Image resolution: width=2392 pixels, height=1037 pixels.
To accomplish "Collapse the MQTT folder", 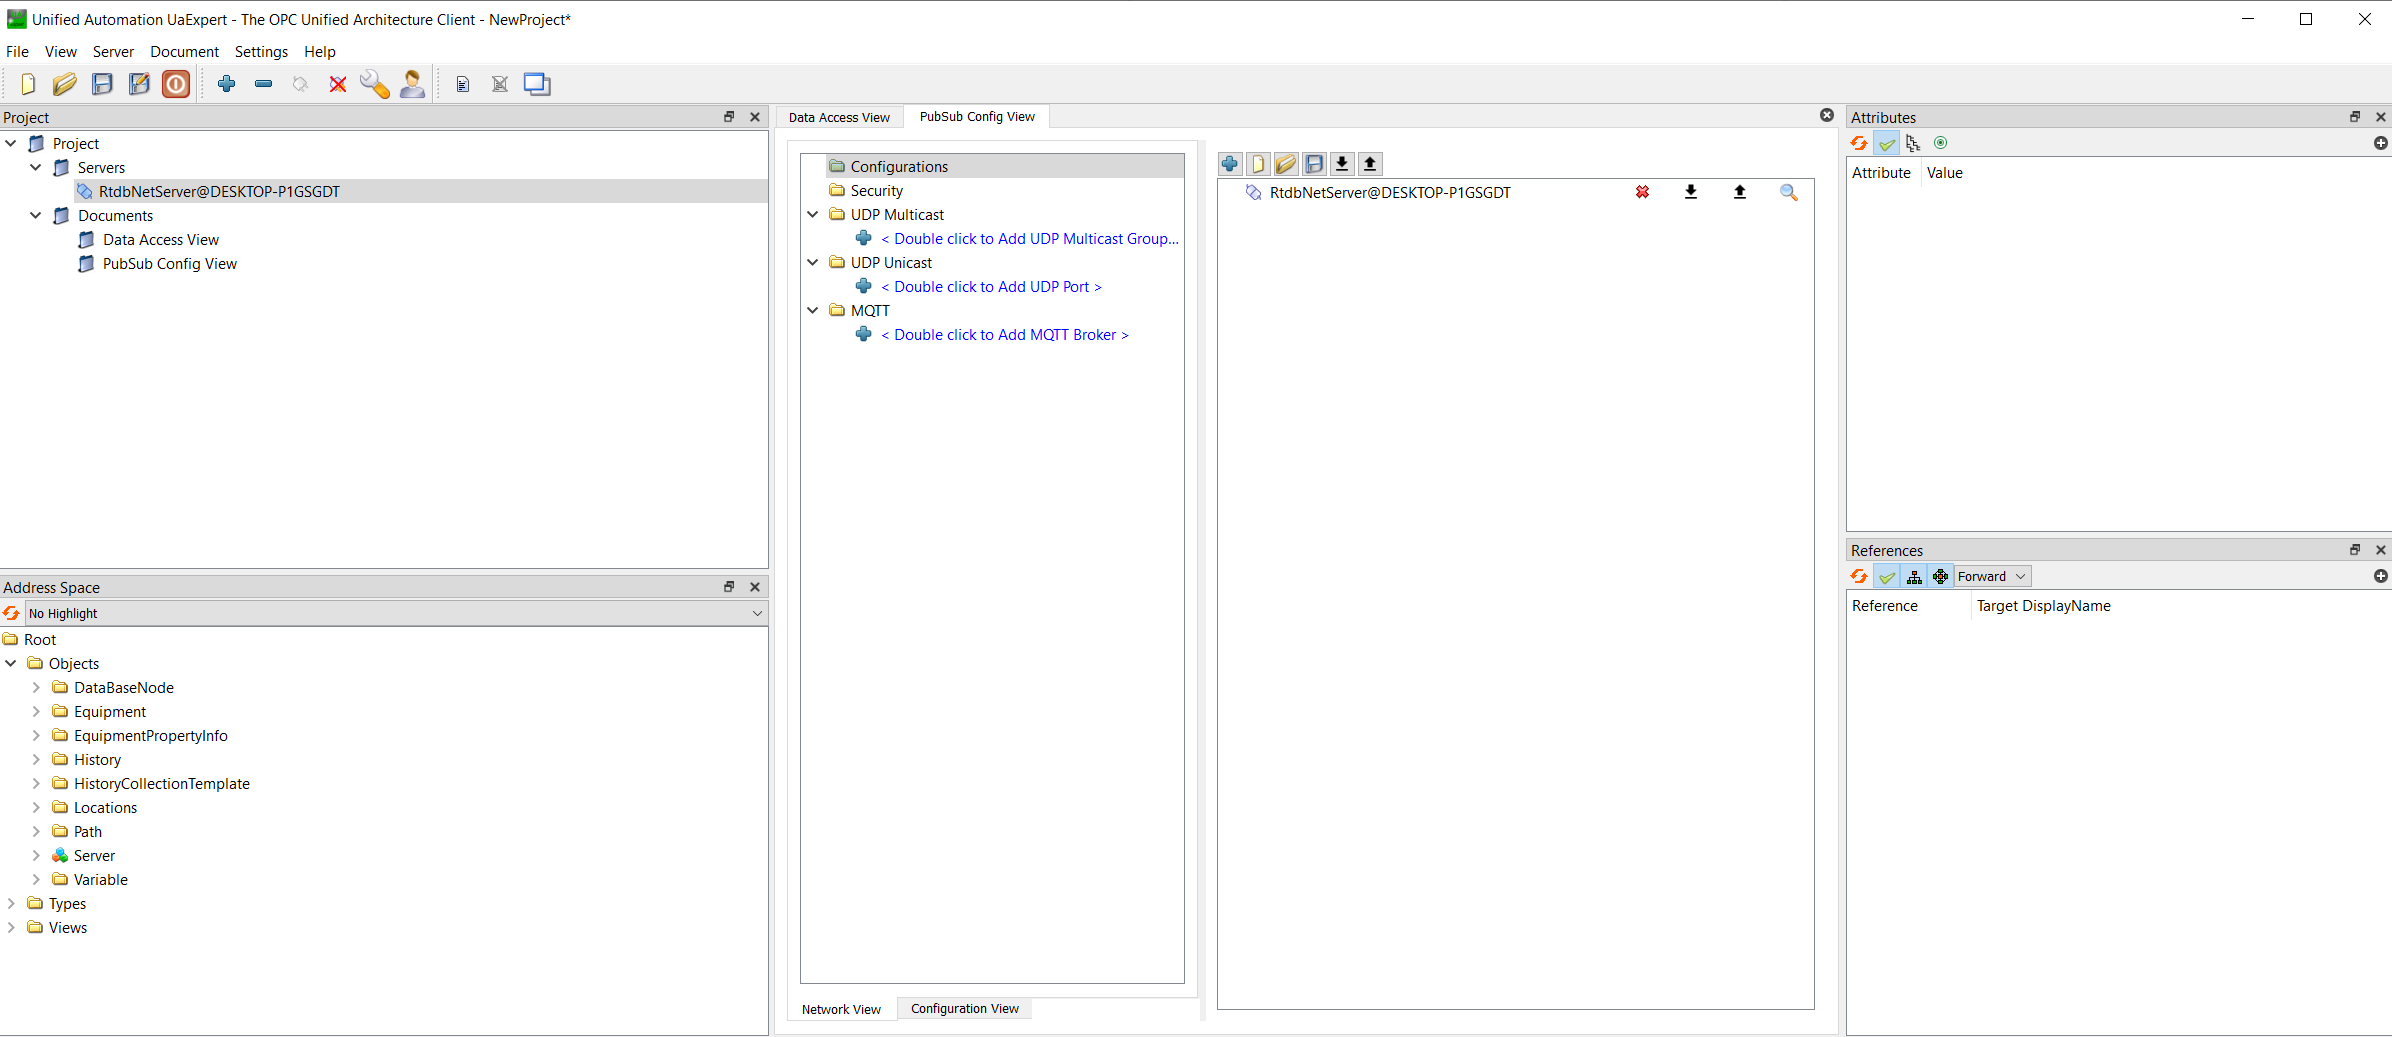I will click(813, 310).
